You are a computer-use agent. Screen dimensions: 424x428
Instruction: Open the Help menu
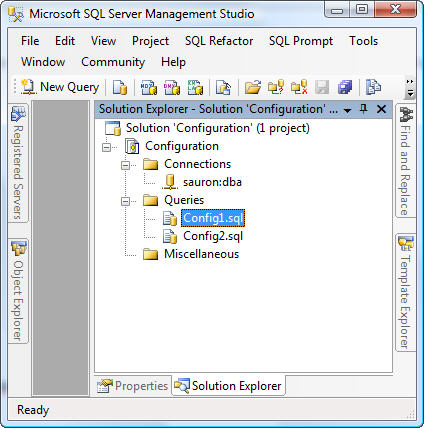(173, 62)
